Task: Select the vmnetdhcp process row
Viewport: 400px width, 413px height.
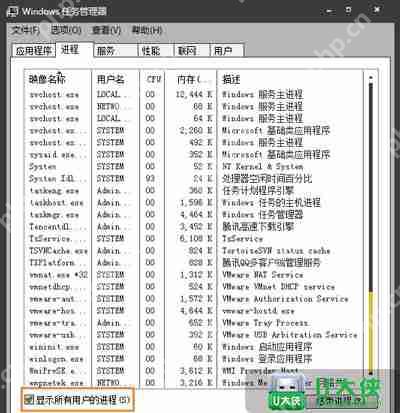Action: click(x=194, y=287)
